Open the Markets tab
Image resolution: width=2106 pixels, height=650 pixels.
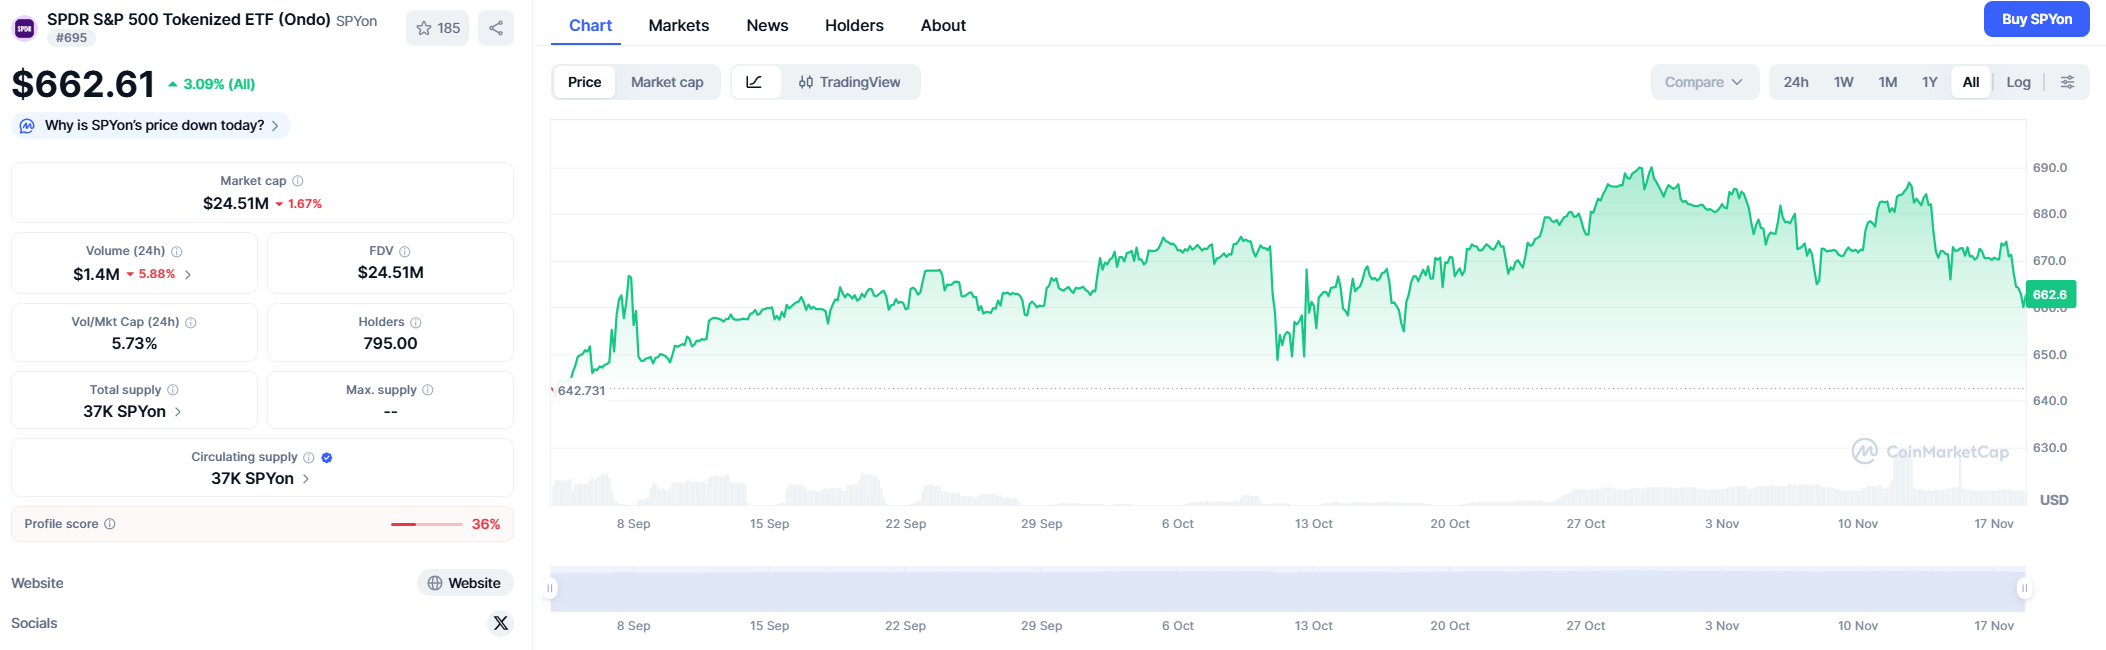[679, 25]
